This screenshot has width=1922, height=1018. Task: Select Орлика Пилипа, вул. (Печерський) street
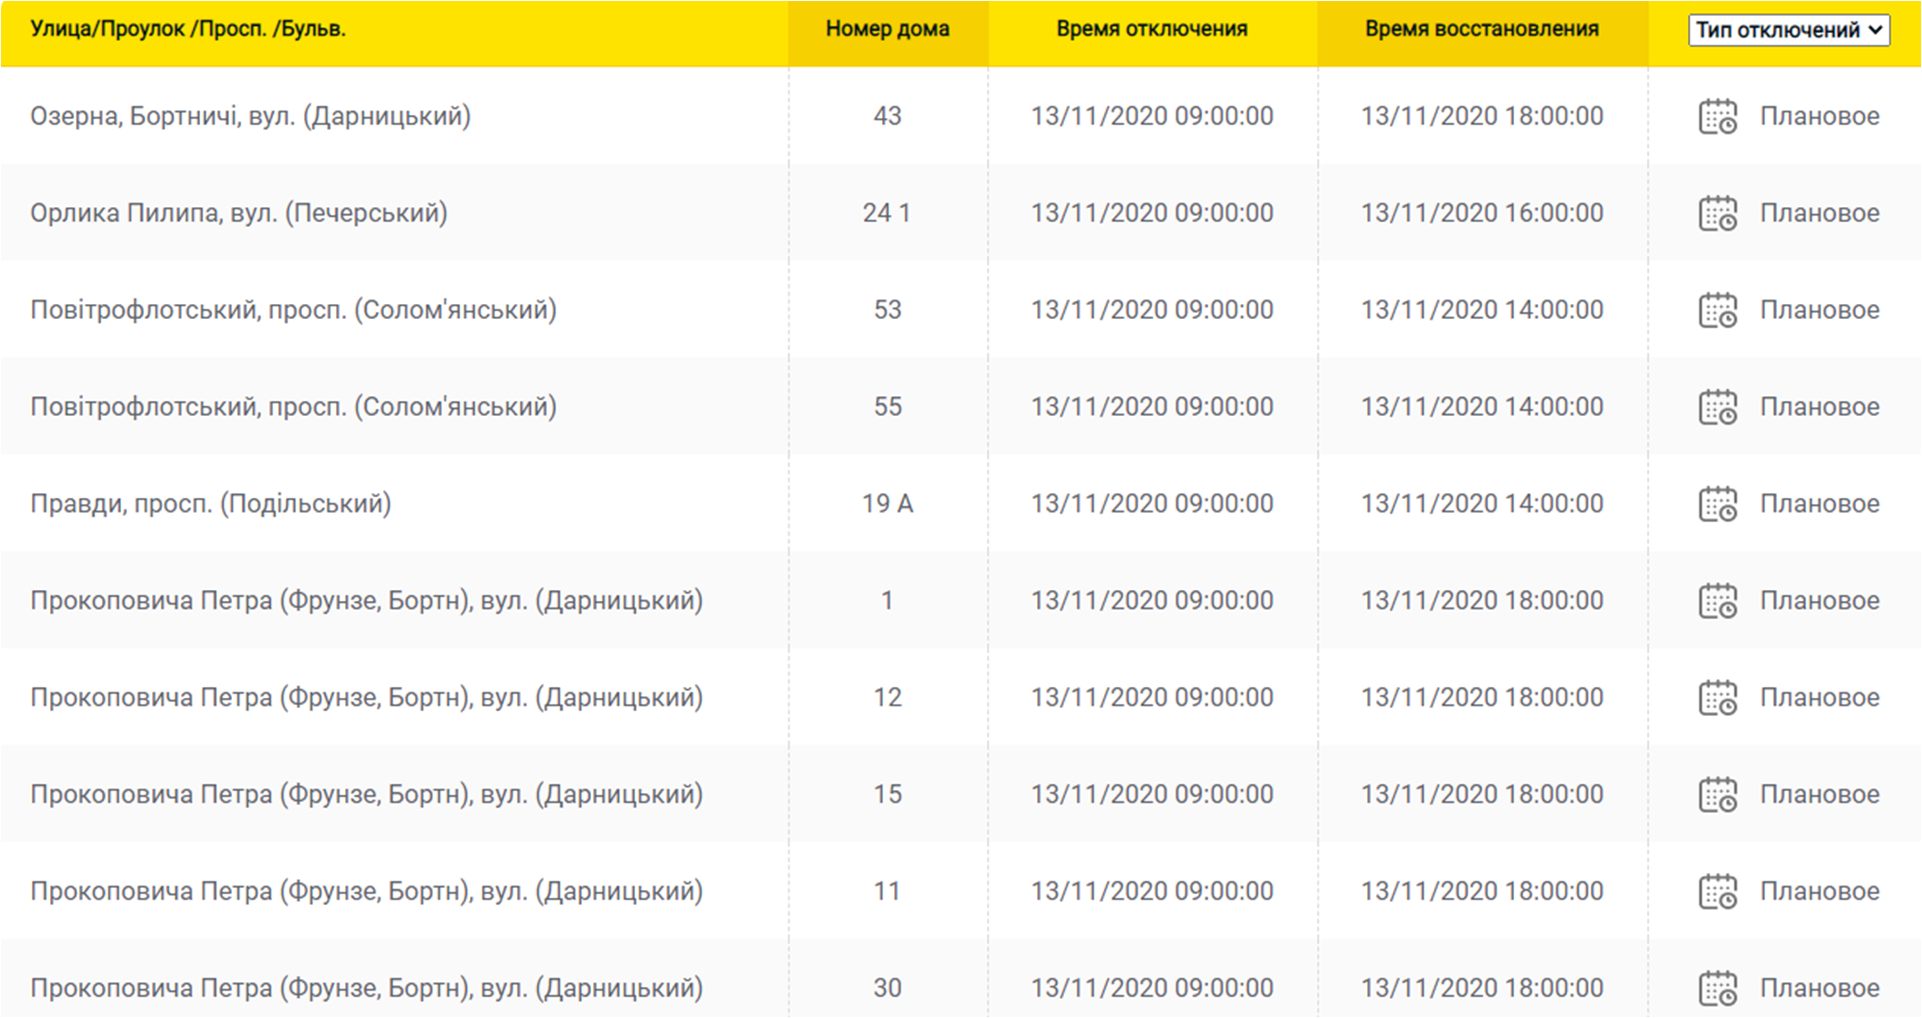238,213
